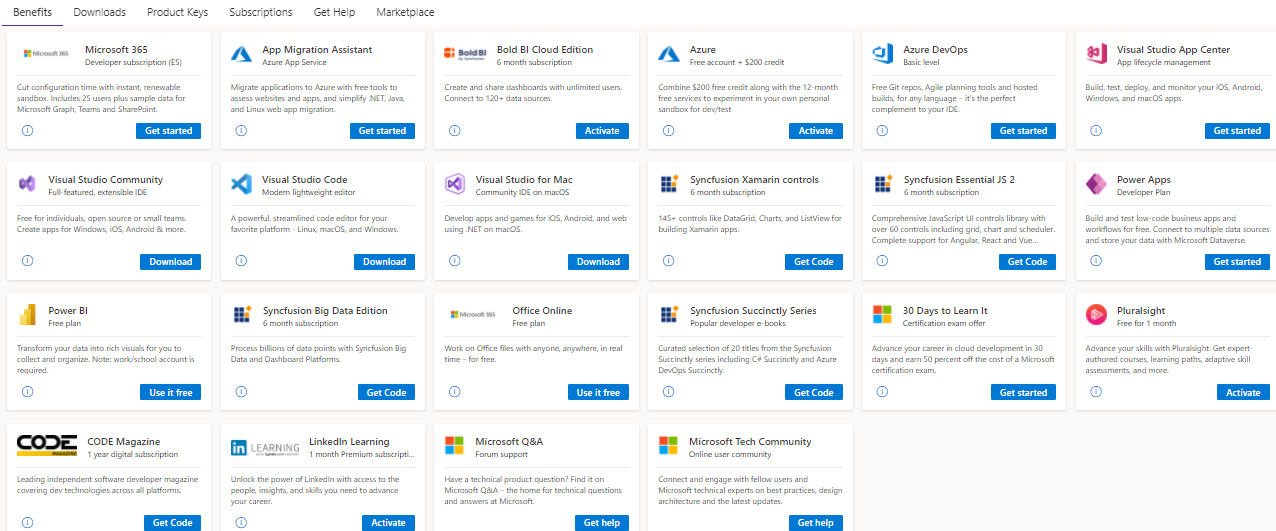The height and width of the screenshot is (531, 1276).
Task: Open info icon on App Migration Assistant card
Action: pyautogui.click(x=242, y=130)
